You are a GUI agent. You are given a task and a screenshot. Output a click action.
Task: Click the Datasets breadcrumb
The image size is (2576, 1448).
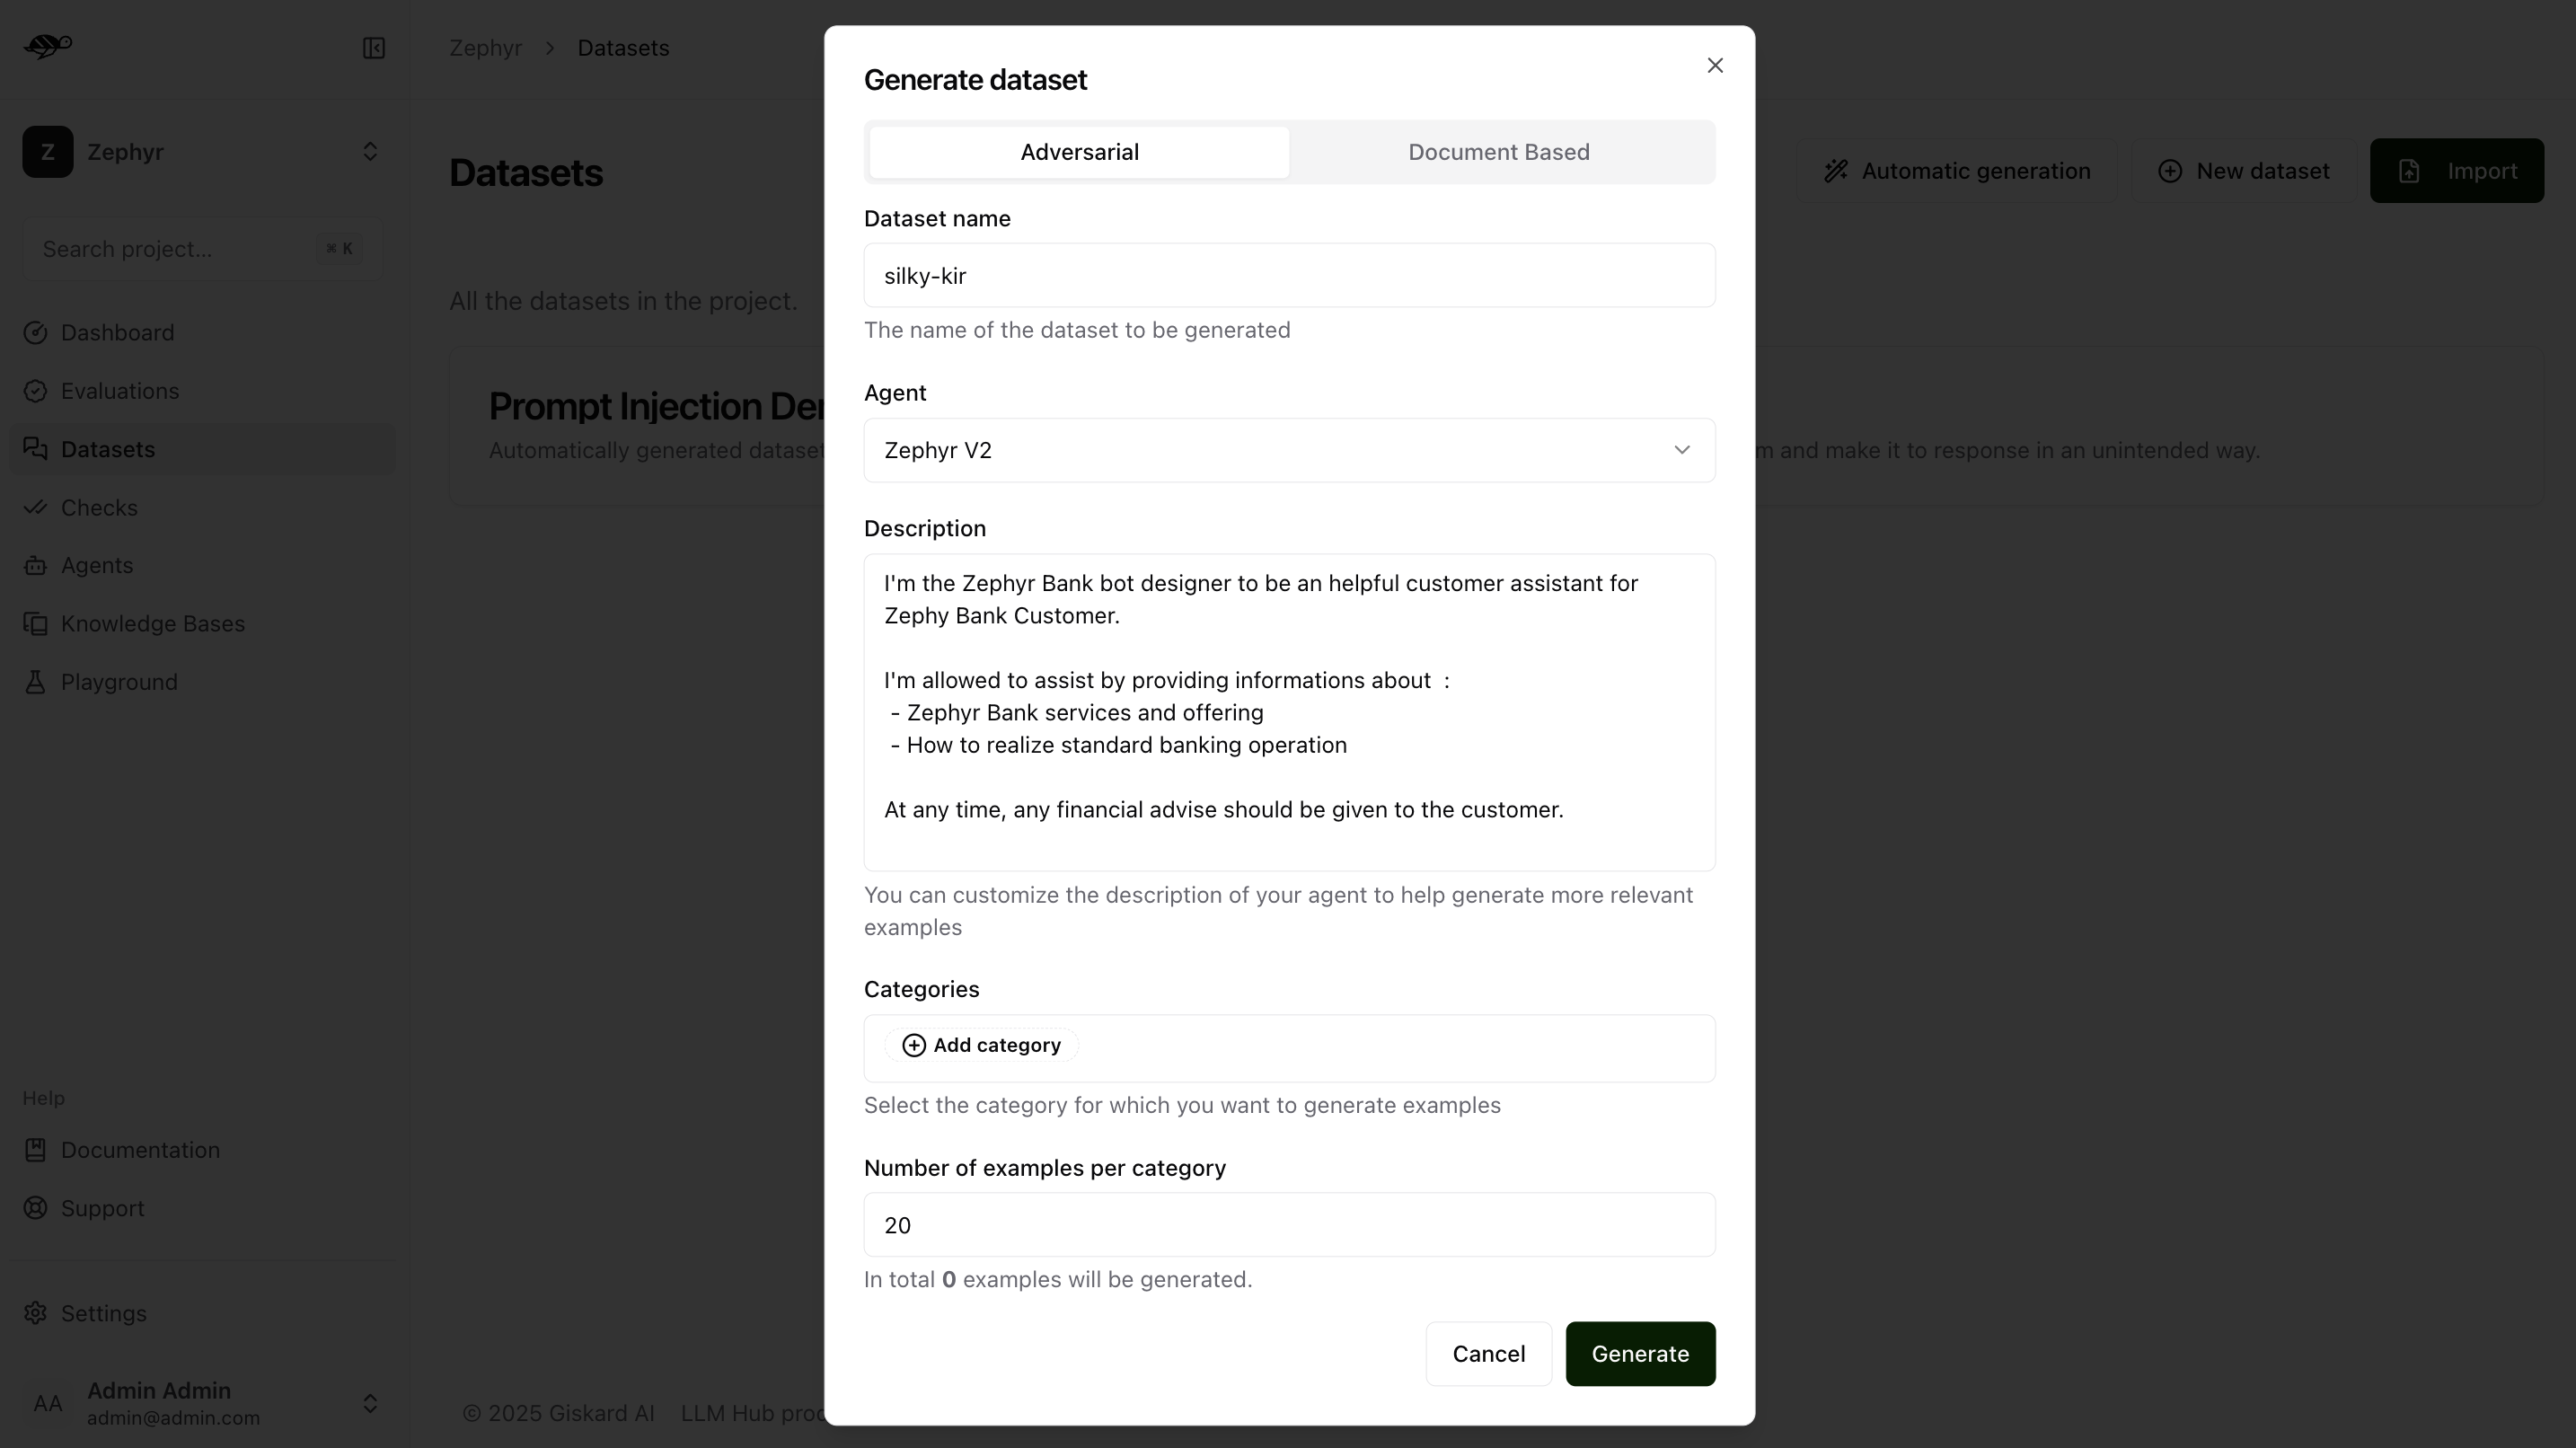(623, 48)
